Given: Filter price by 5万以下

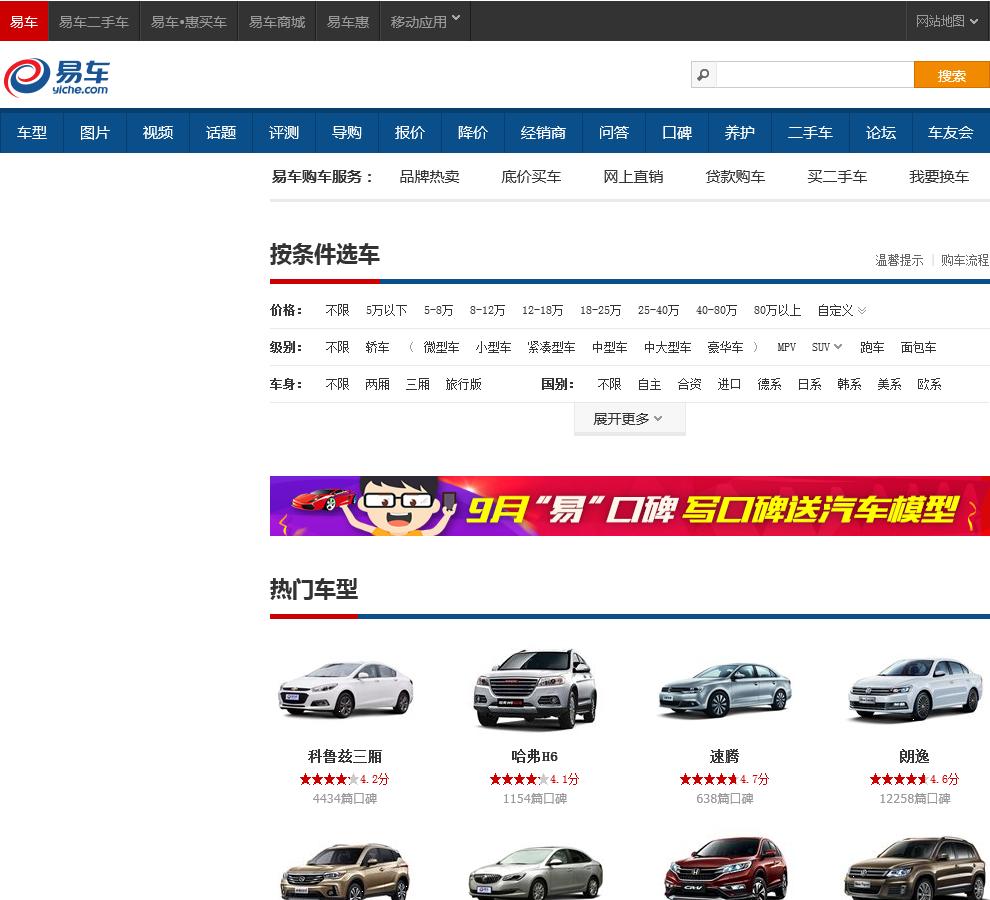Looking at the screenshot, I should click(x=386, y=310).
